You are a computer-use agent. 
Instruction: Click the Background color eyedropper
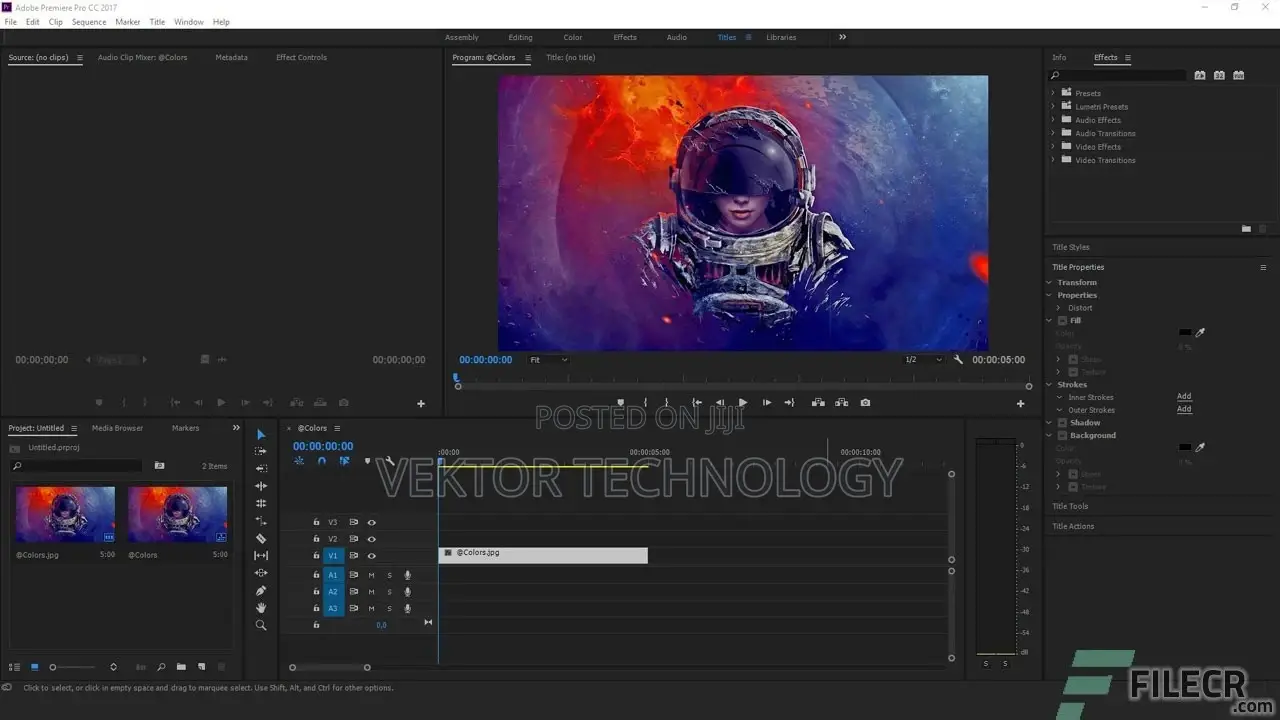click(x=1200, y=448)
